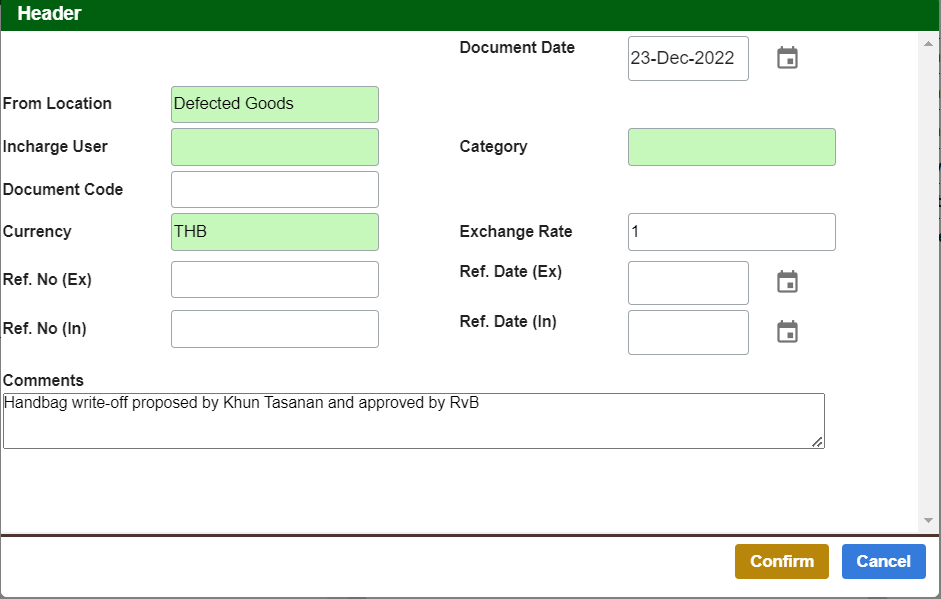Screen dimensions: 941x599
Task: Open the Ref. Date (Ex) calendar icon
Action: click(x=787, y=282)
